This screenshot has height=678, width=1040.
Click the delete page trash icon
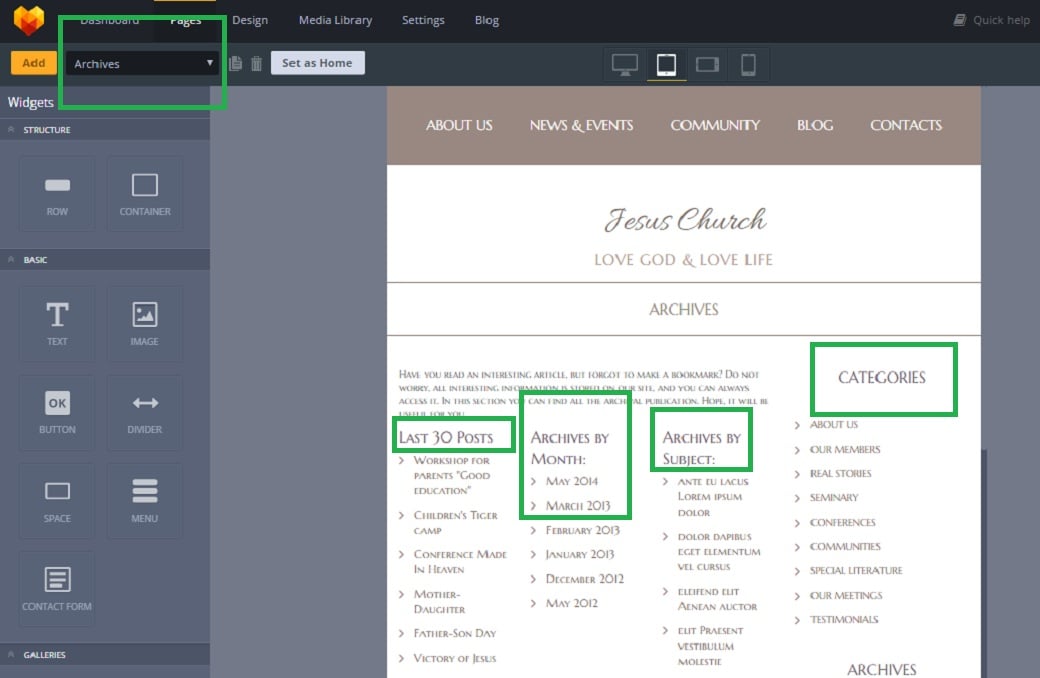(256, 64)
